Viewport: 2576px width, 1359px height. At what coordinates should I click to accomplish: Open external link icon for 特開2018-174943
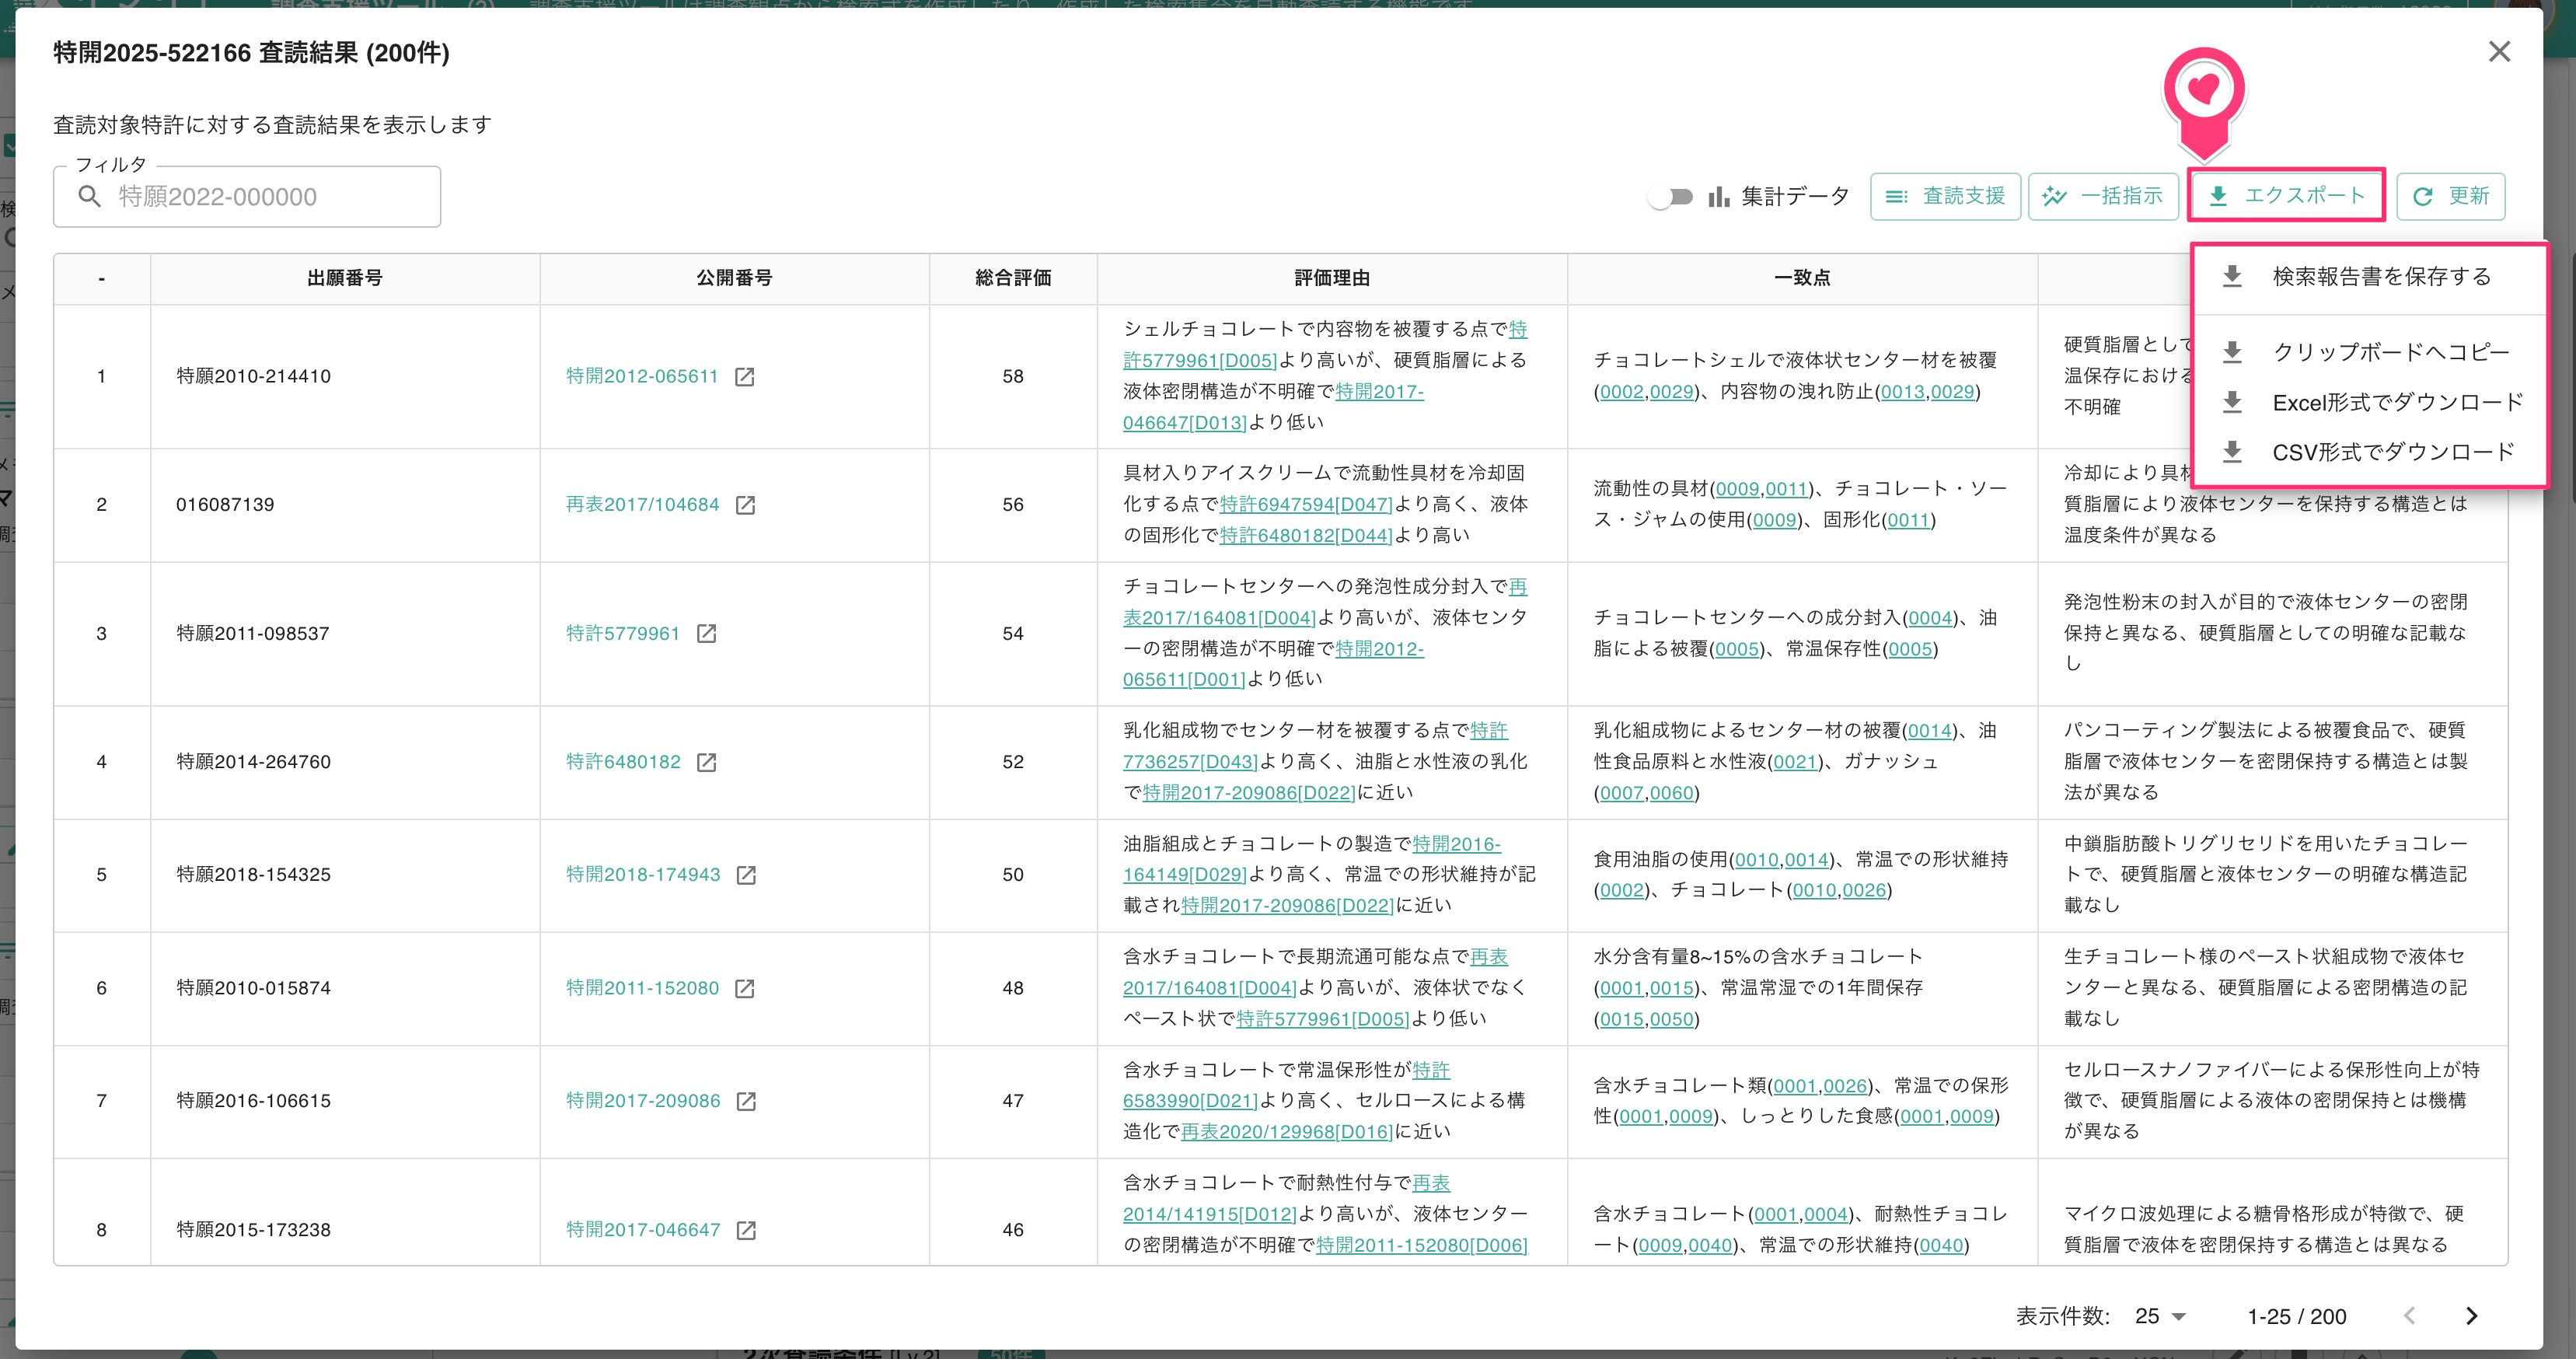coord(746,876)
